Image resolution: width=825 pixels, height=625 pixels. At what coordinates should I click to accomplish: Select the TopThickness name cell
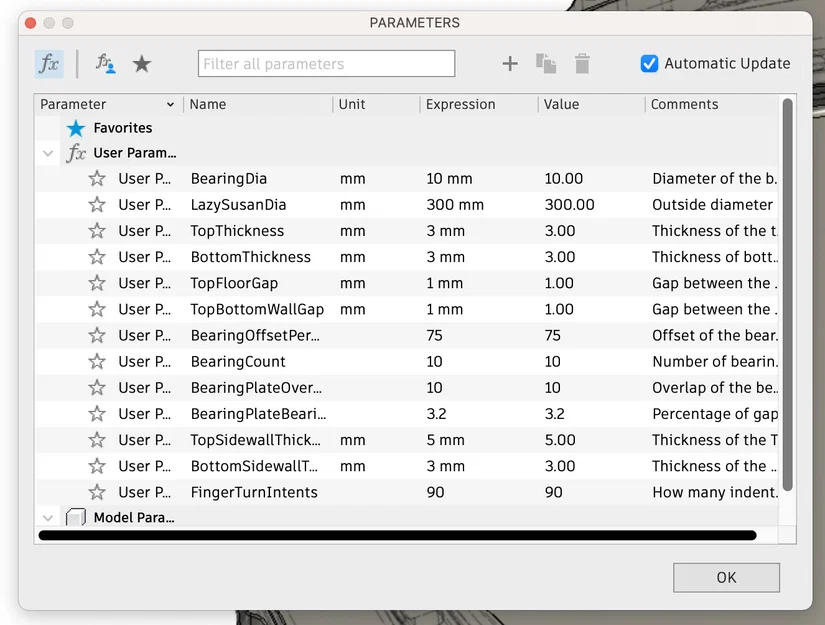pos(237,231)
